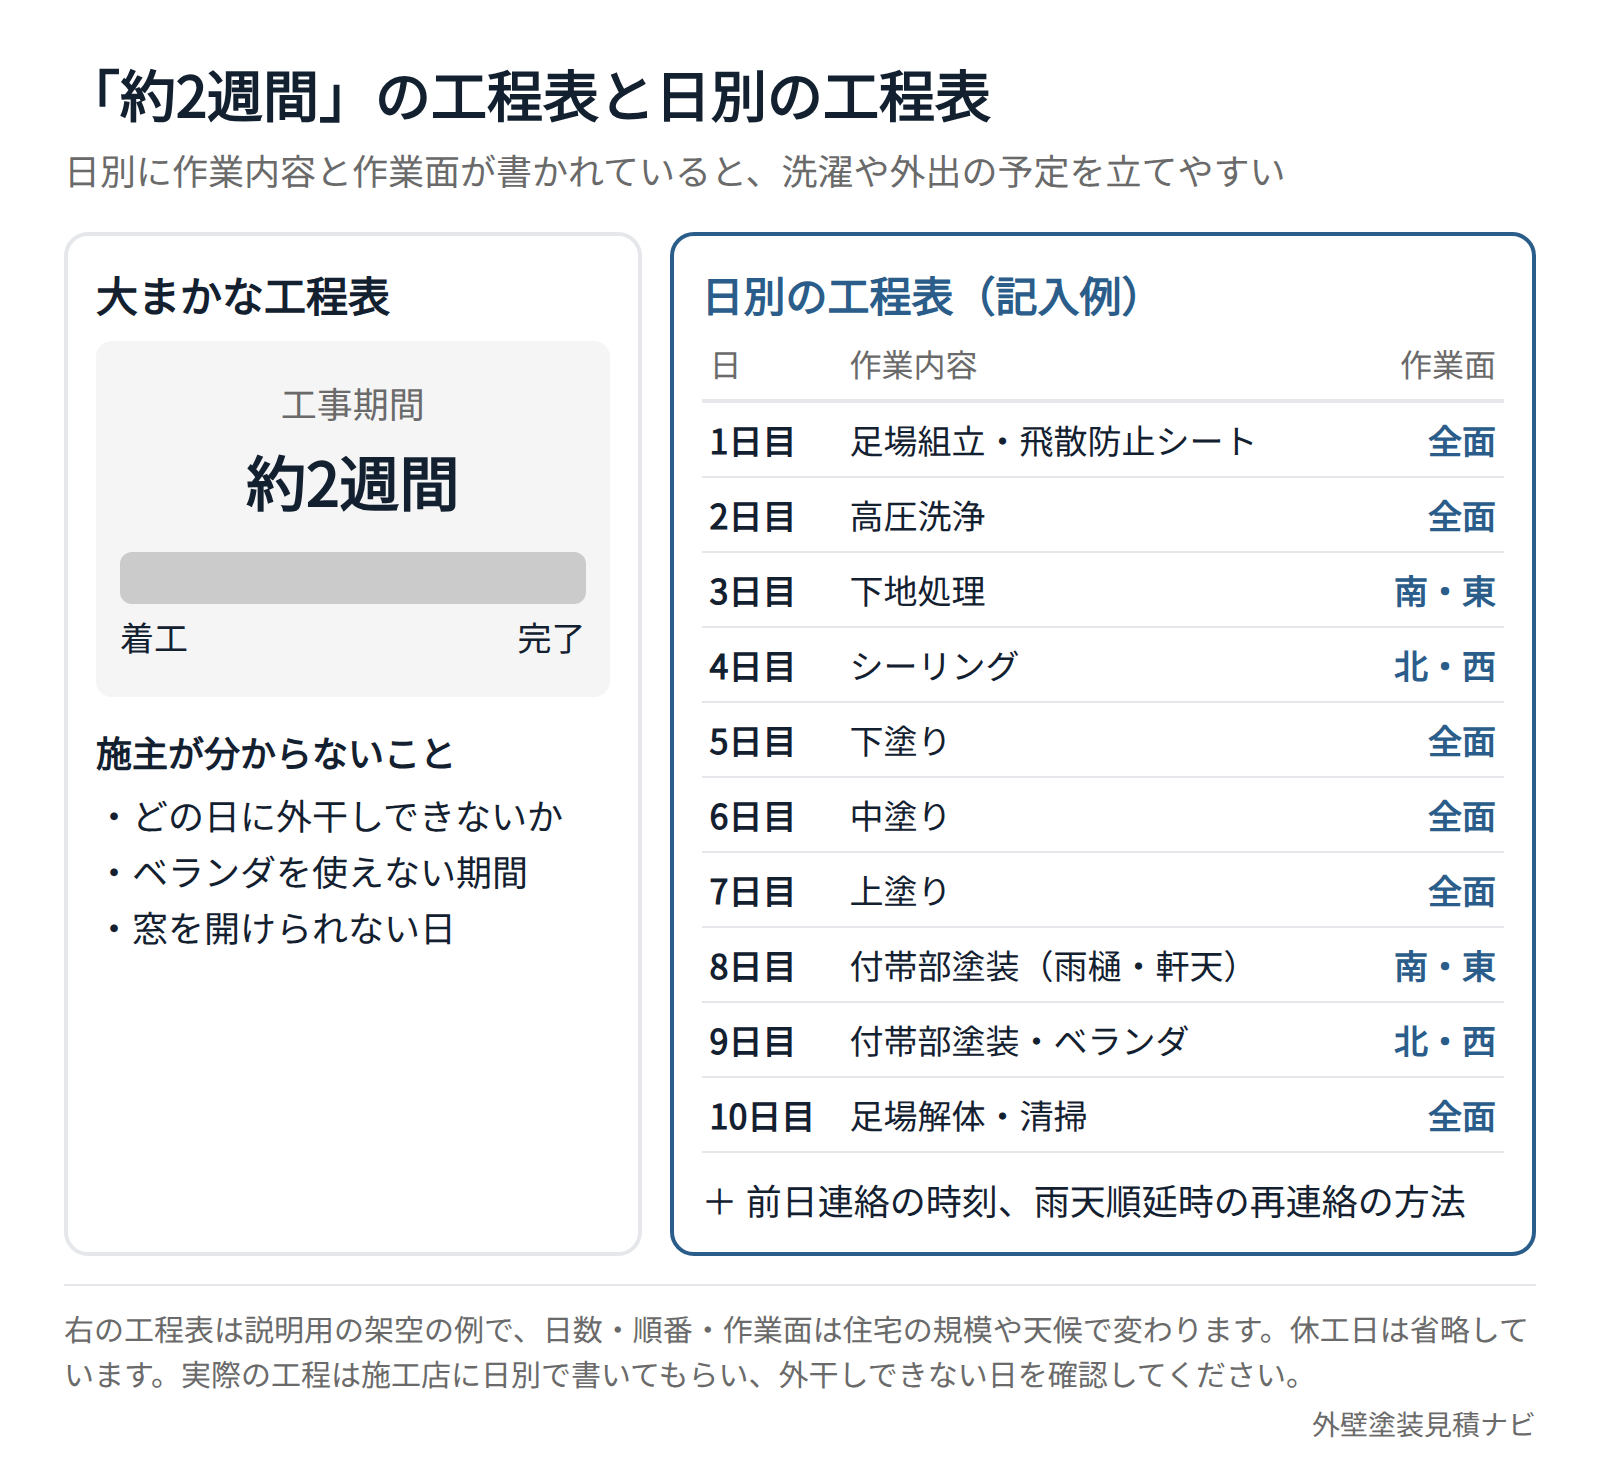1600x1480 pixels.
Task: Click 付帯部塗装・ベランダ in the 9日目 row
Action: click(1020, 1041)
